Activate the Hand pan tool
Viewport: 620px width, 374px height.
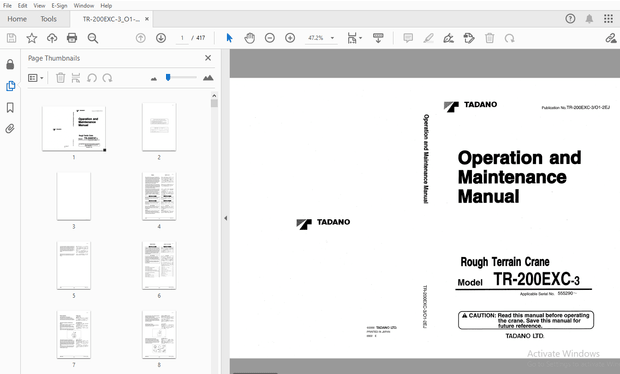click(x=250, y=38)
